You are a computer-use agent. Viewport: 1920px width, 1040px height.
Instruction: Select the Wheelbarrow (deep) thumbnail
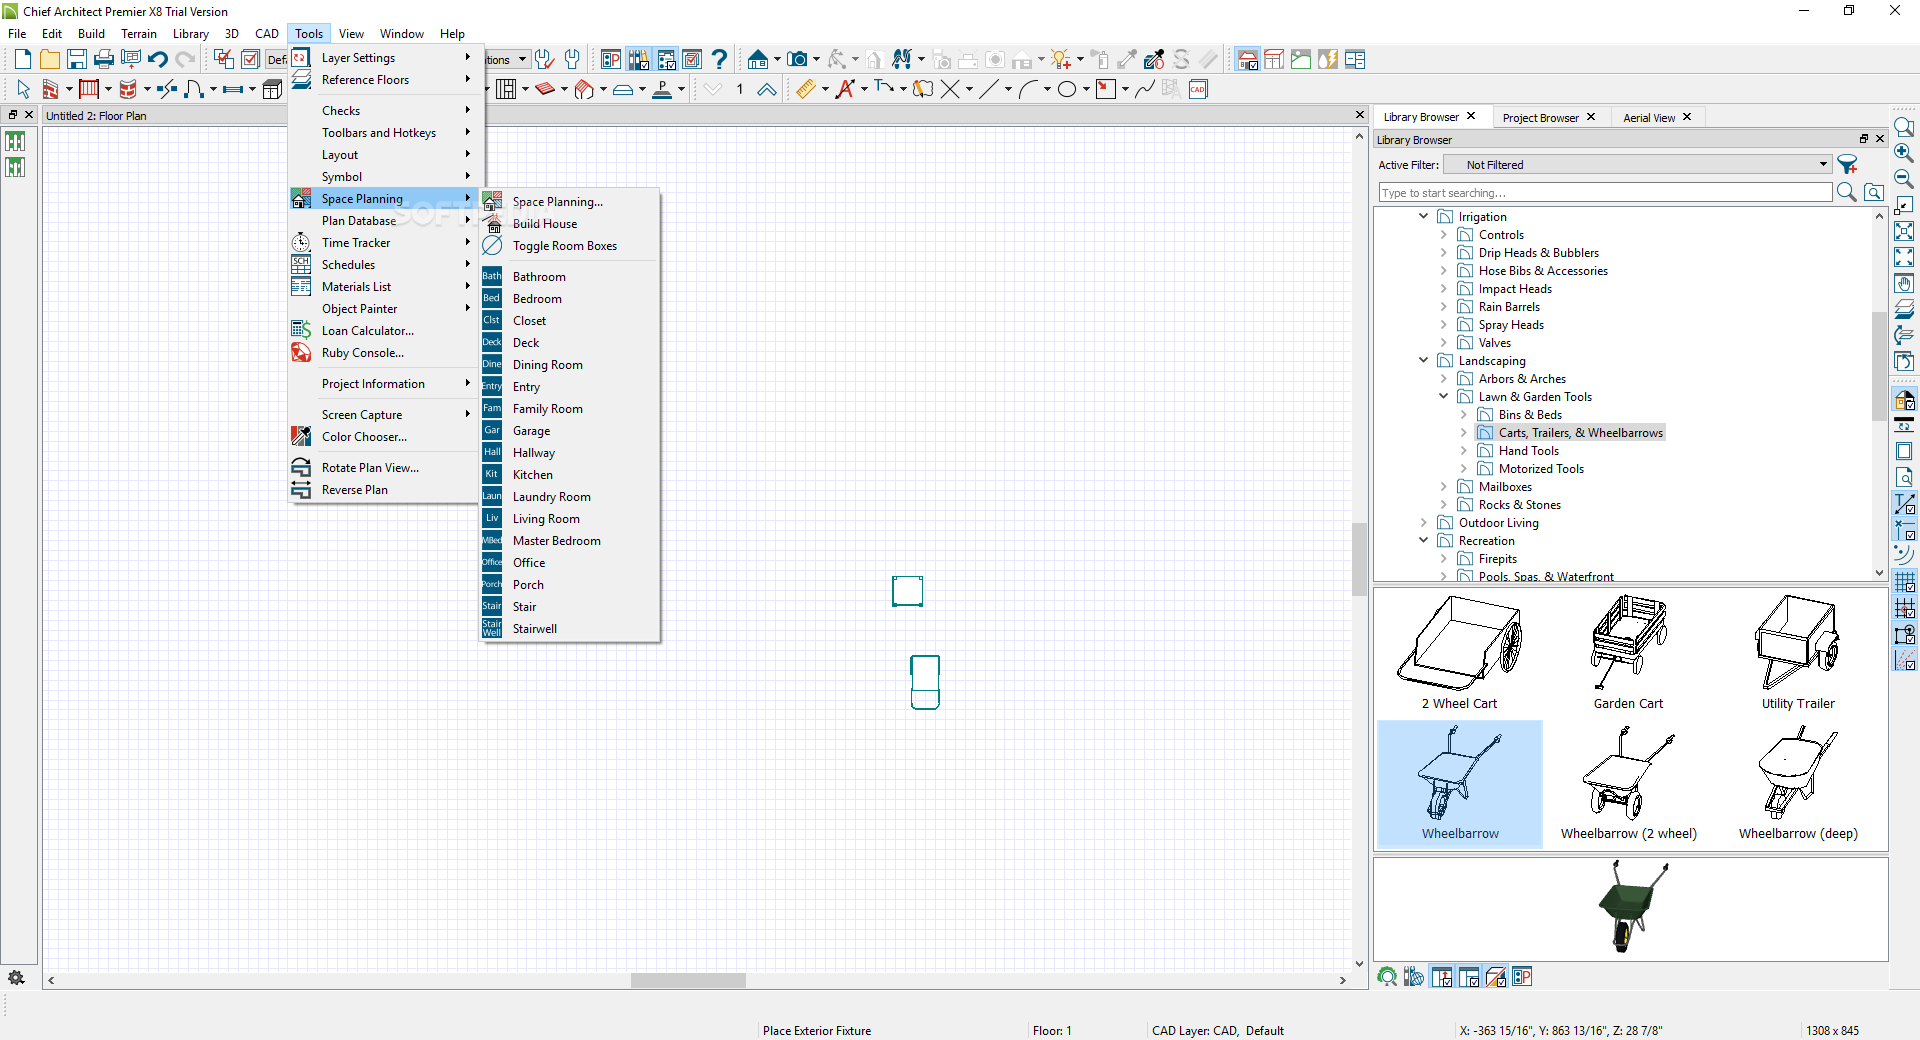1798,784
